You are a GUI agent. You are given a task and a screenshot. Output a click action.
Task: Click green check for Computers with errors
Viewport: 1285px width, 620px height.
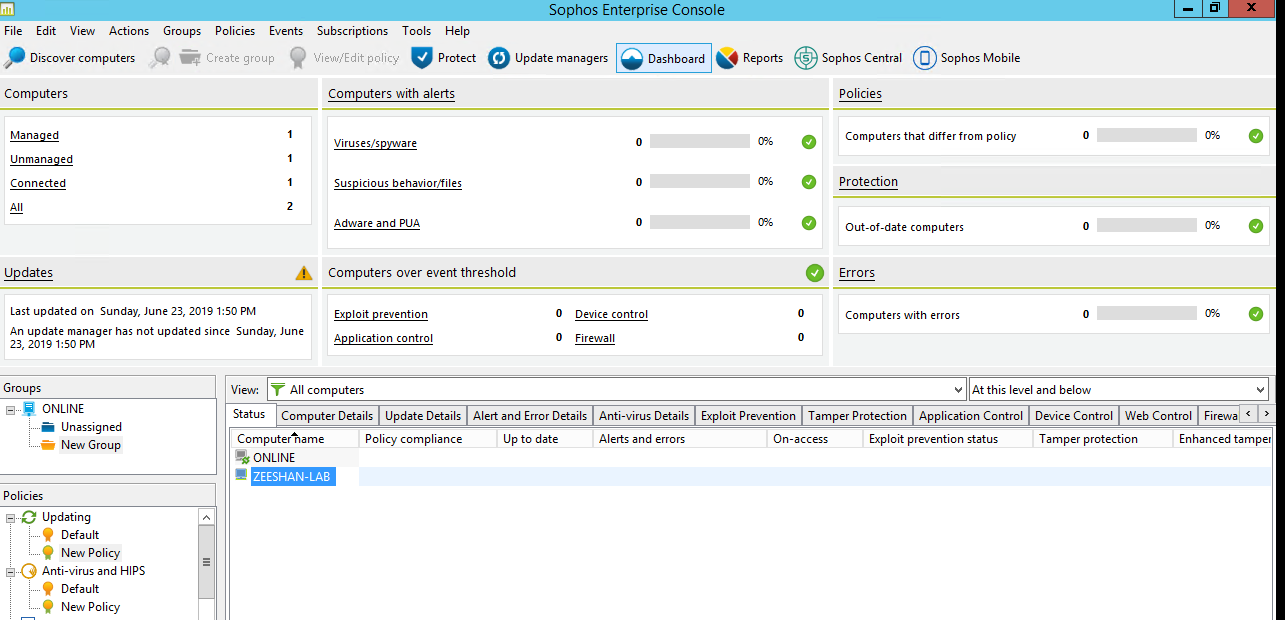(x=1256, y=314)
